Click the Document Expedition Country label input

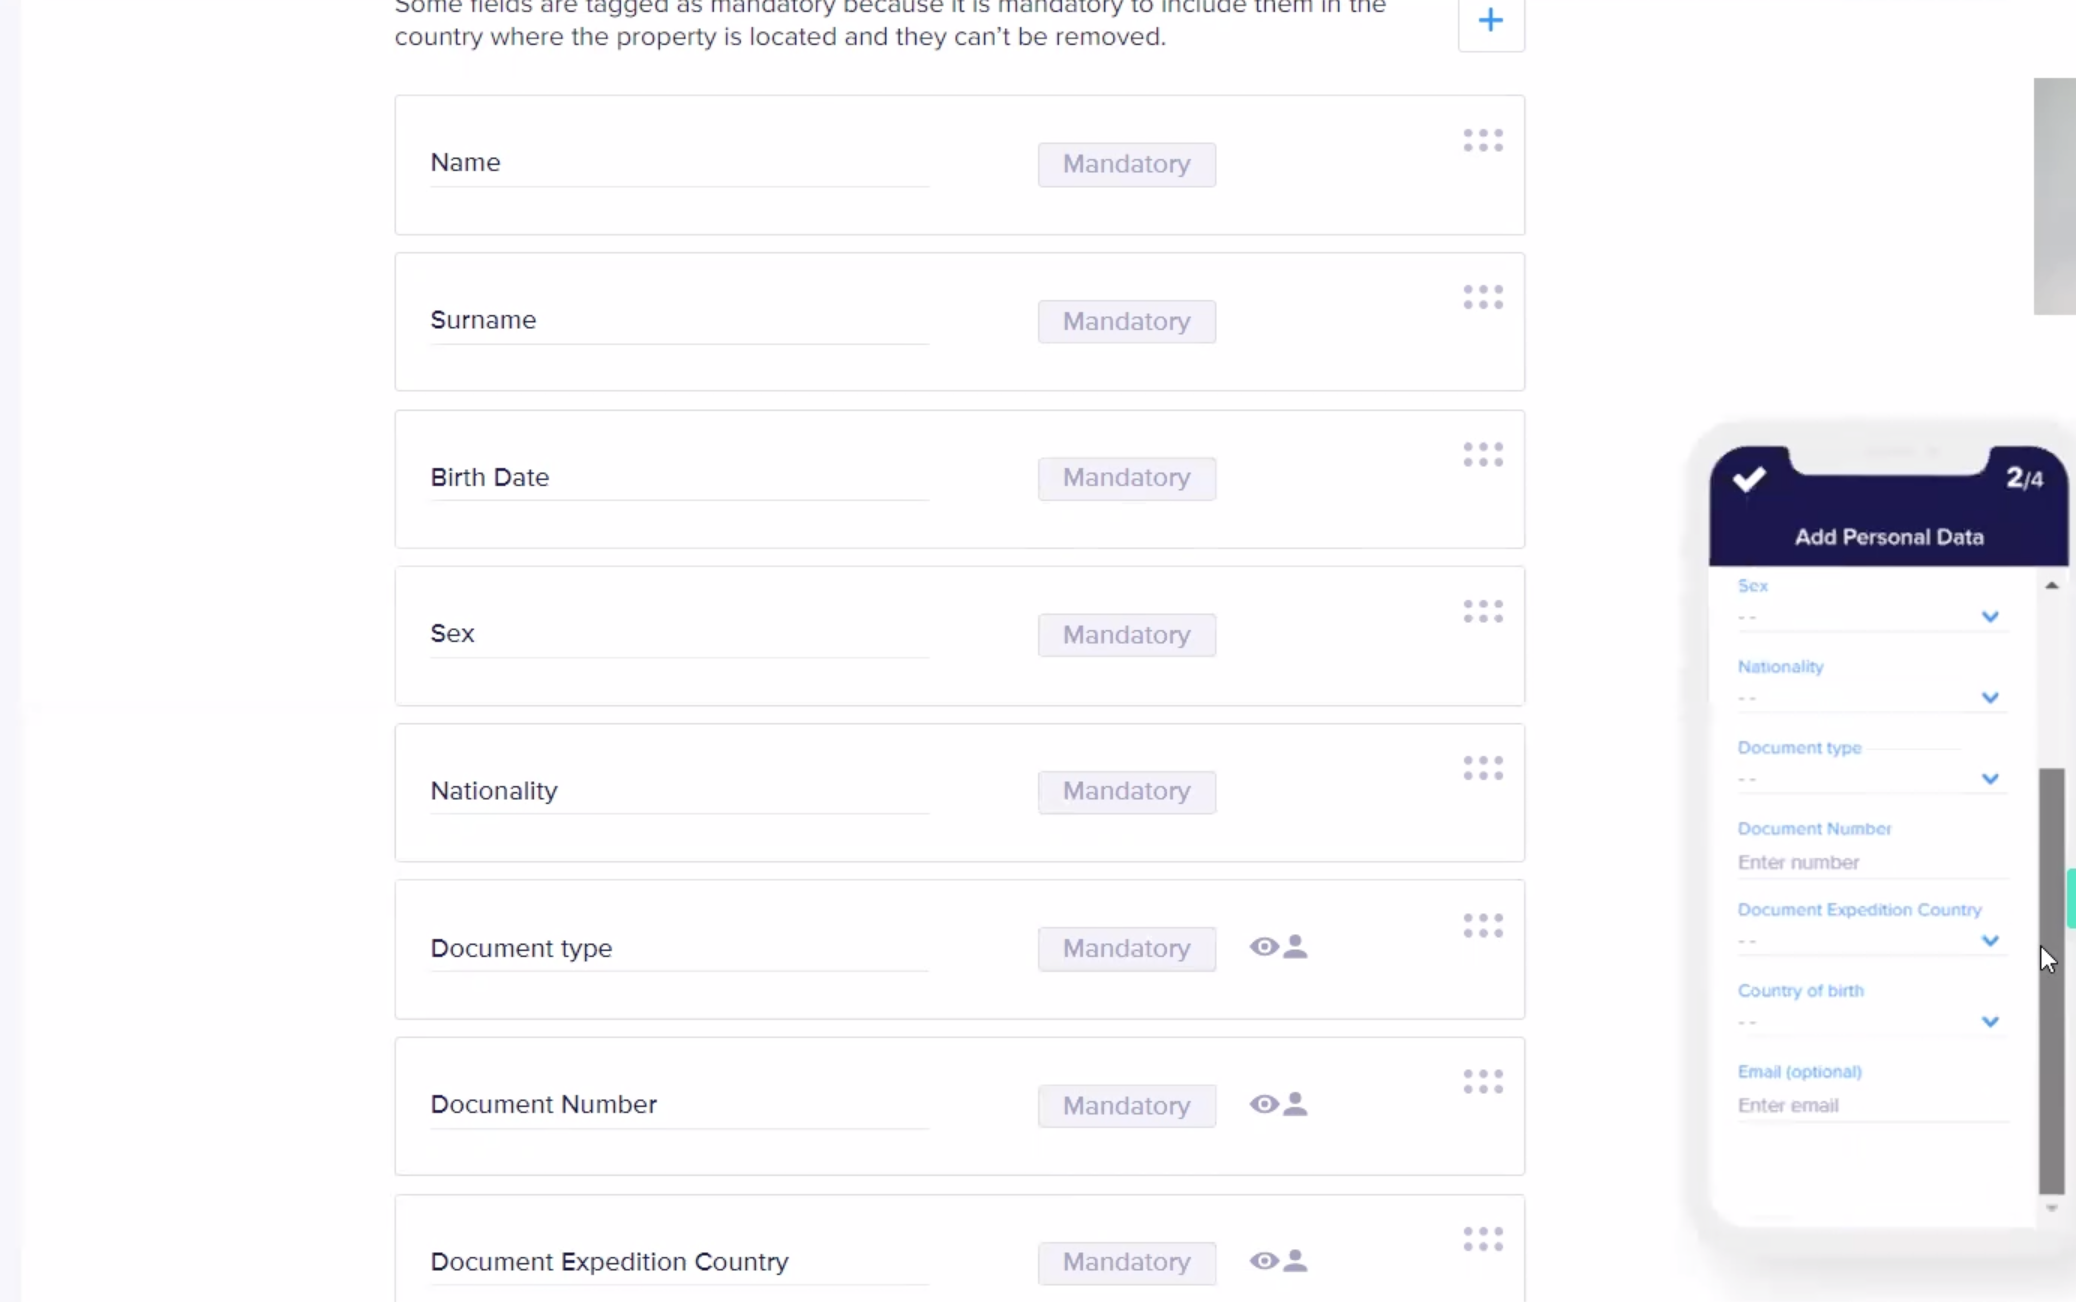pyautogui.click(x=679, y=1262)
